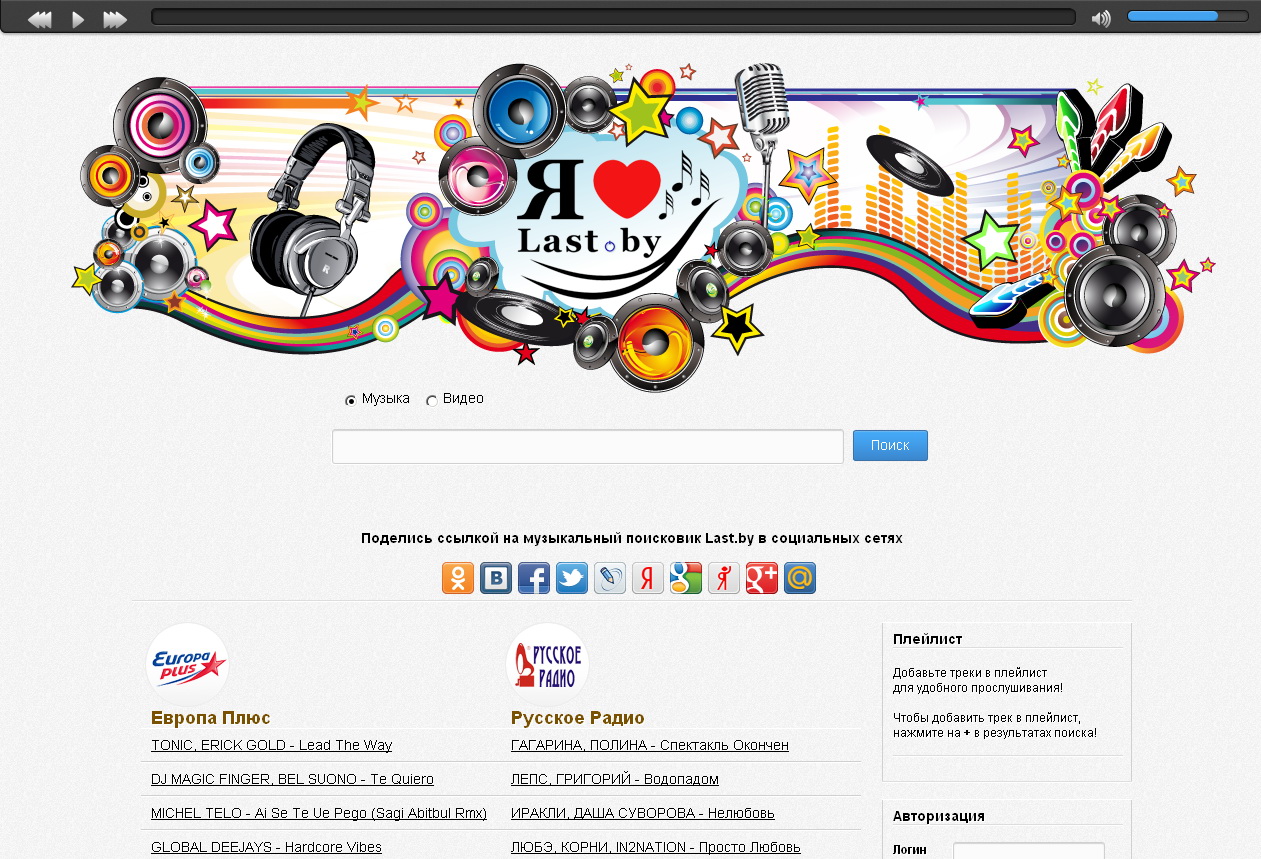The image size is (1261, 859).
Task: Open ГАГАРИНА, ПОЛИНА - Спектакль Окончен
Action: click(x=650, y=746)
